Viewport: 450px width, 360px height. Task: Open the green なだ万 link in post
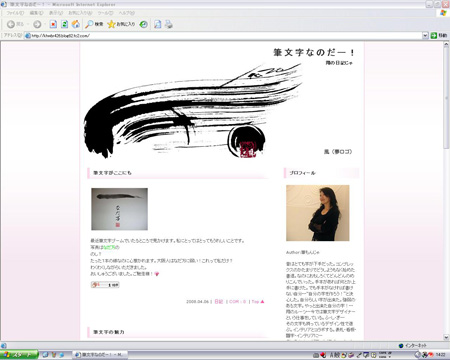pyautogui.click(x=109, y=247)
